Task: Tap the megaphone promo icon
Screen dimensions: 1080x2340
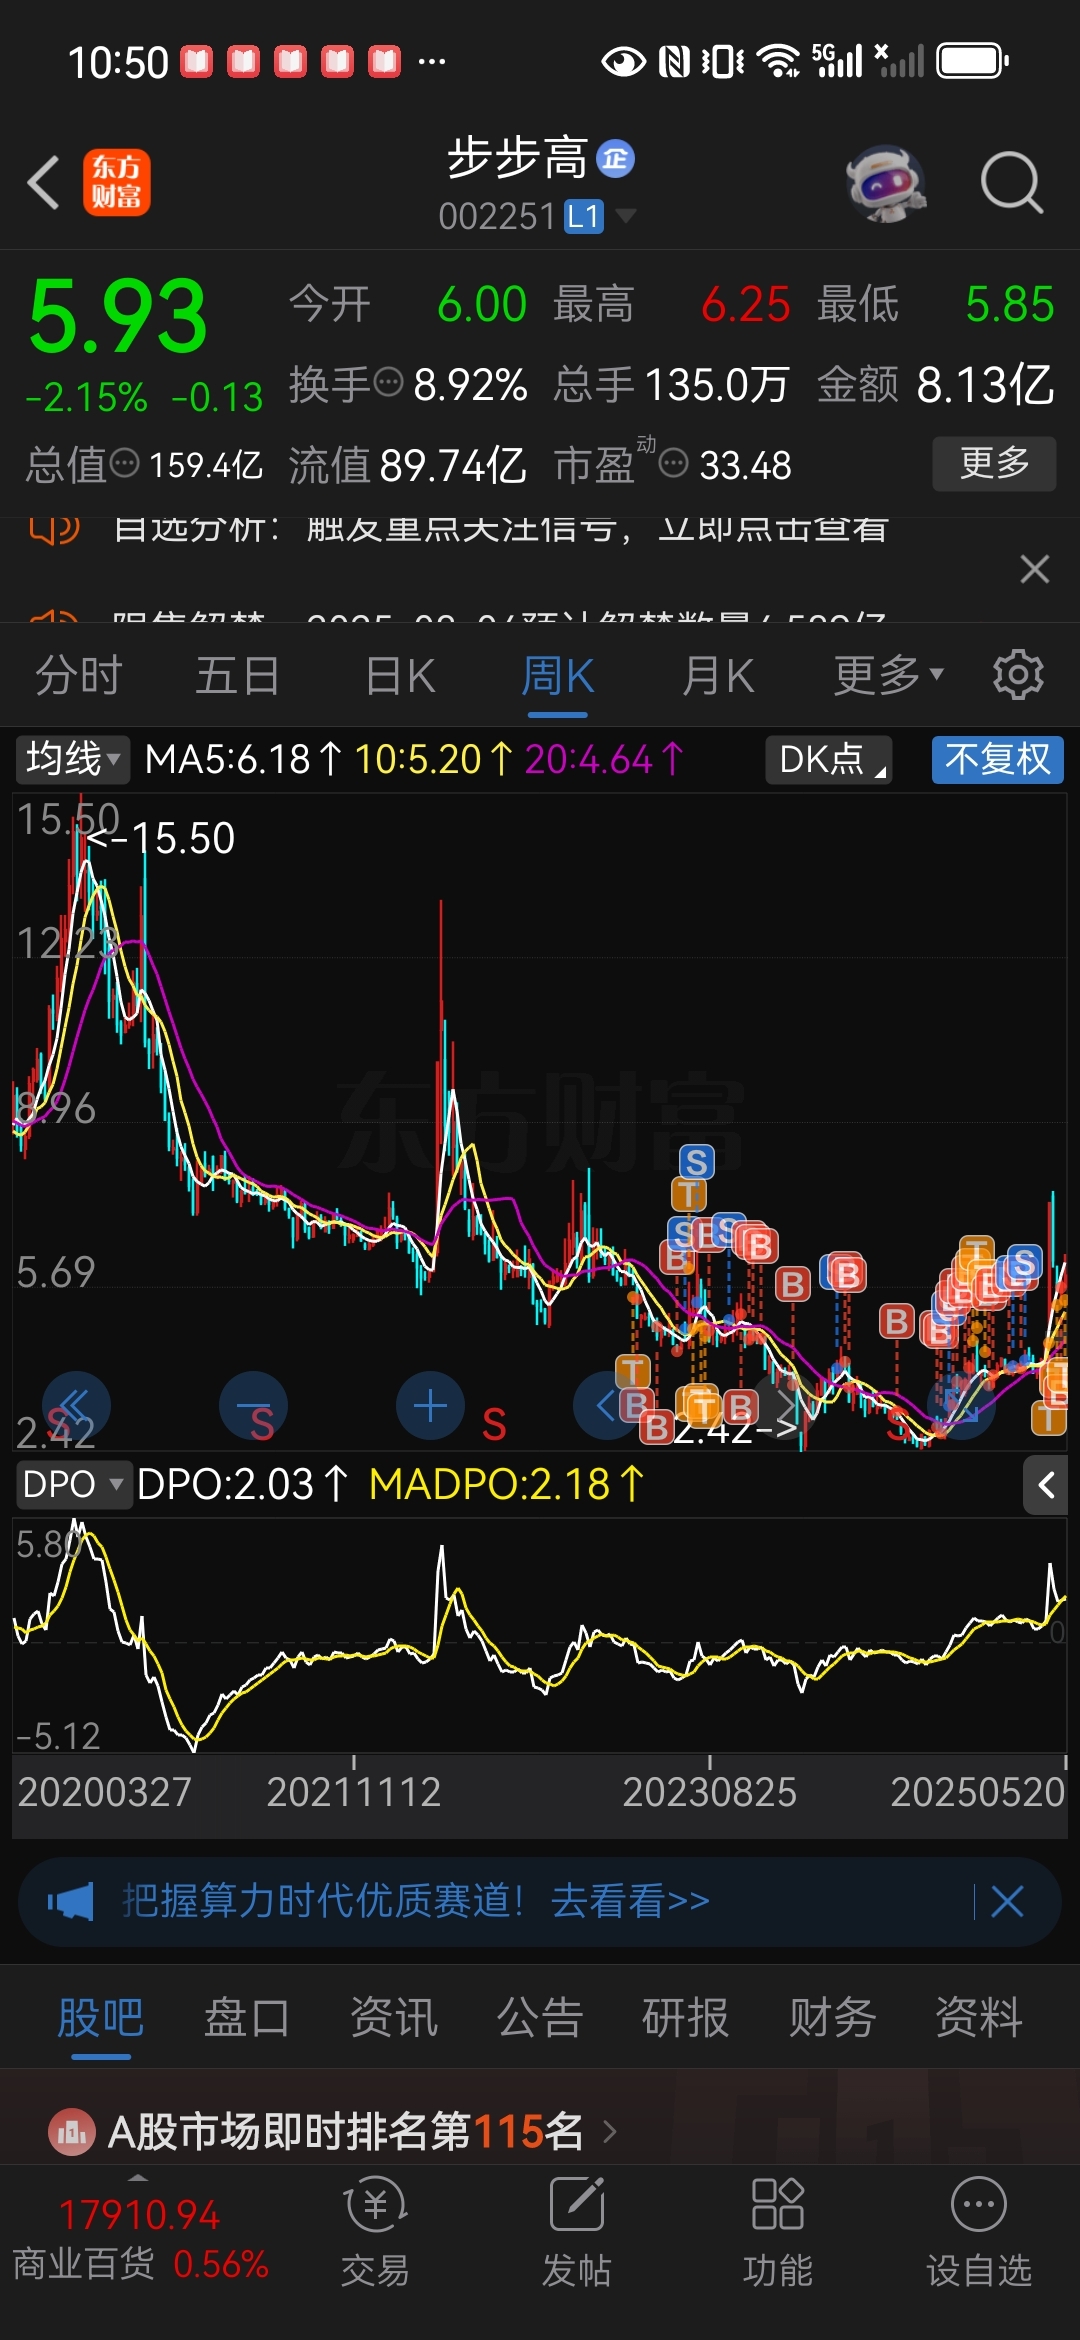Action: pos(71,1902)
